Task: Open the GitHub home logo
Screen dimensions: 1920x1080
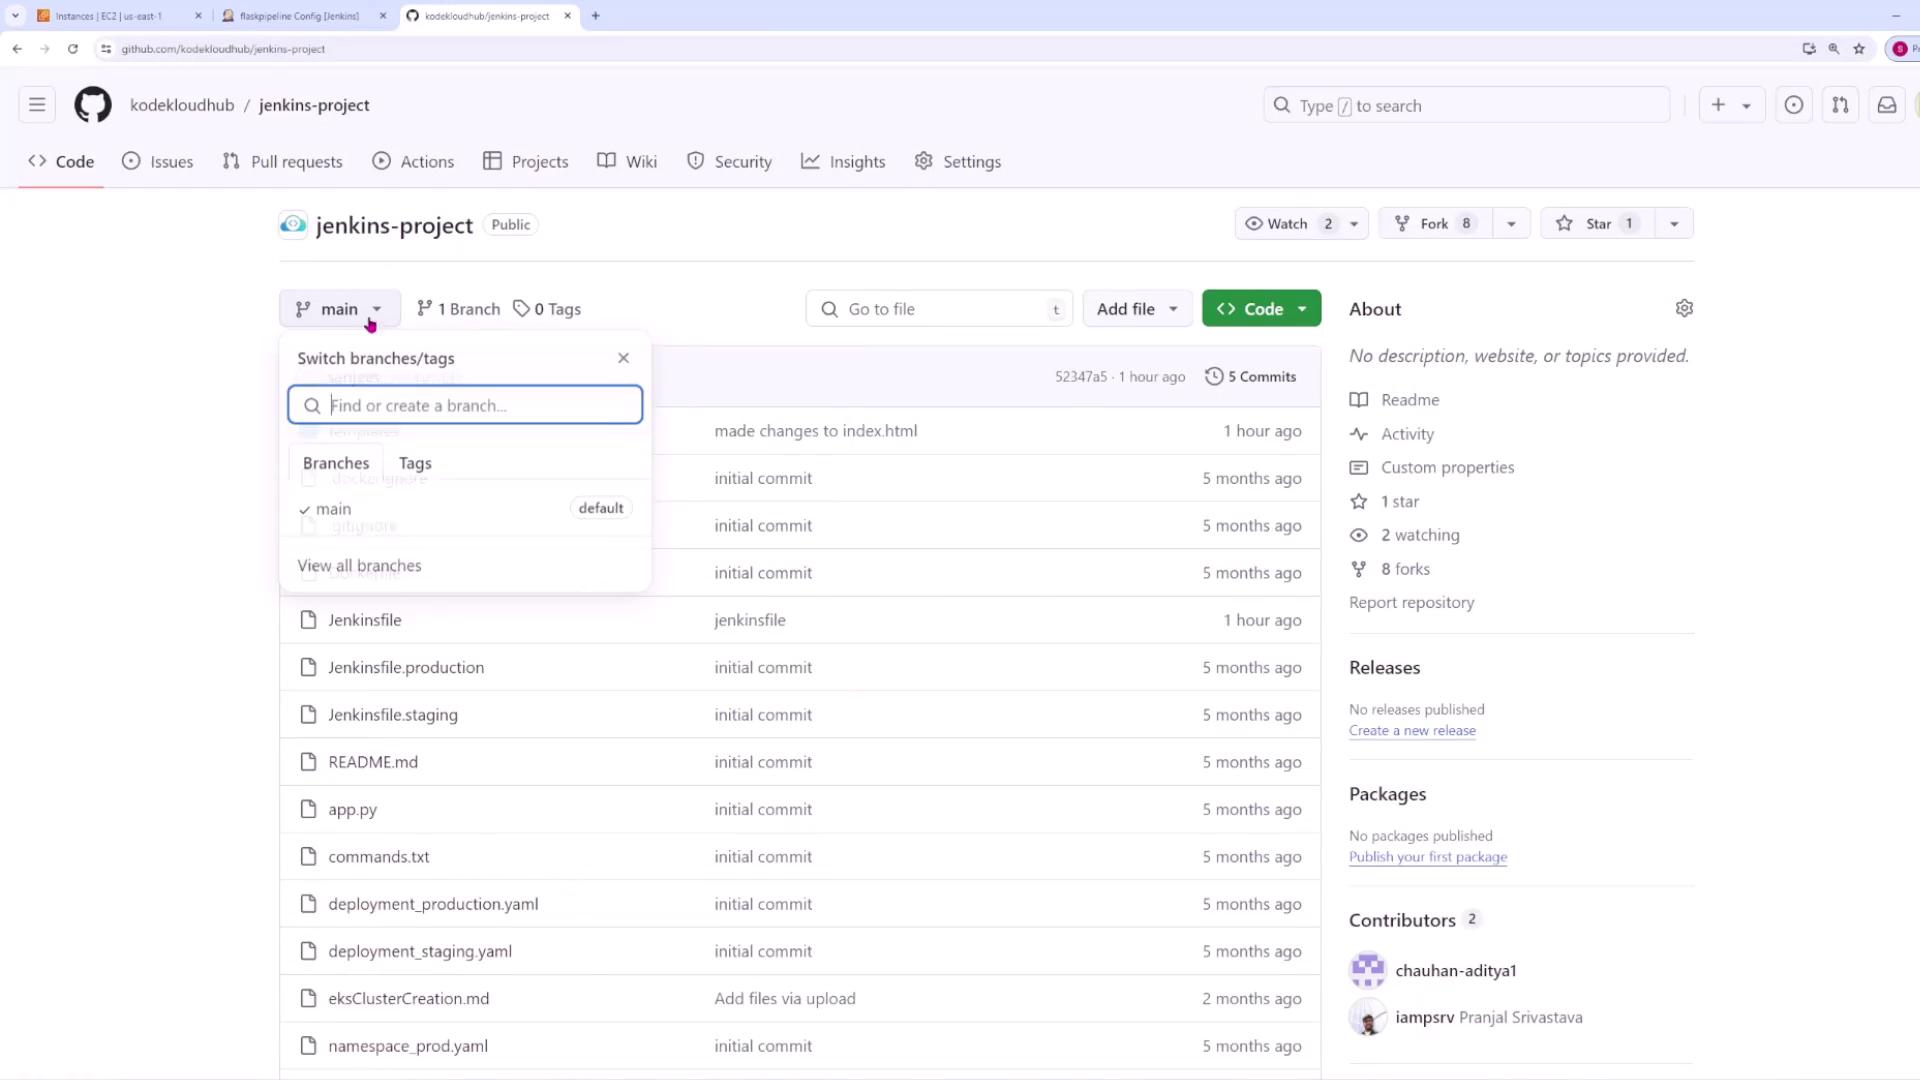Action: click(x=93, y=105)
